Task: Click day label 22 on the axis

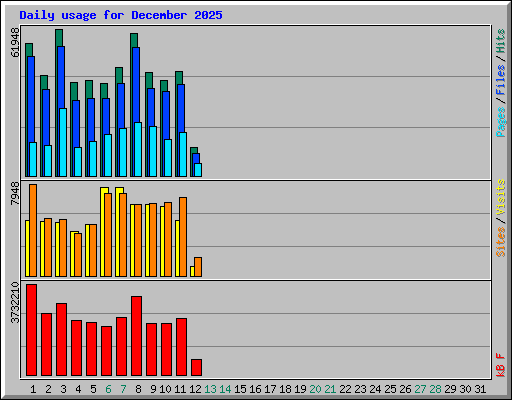Action: (x=345, y=389)
